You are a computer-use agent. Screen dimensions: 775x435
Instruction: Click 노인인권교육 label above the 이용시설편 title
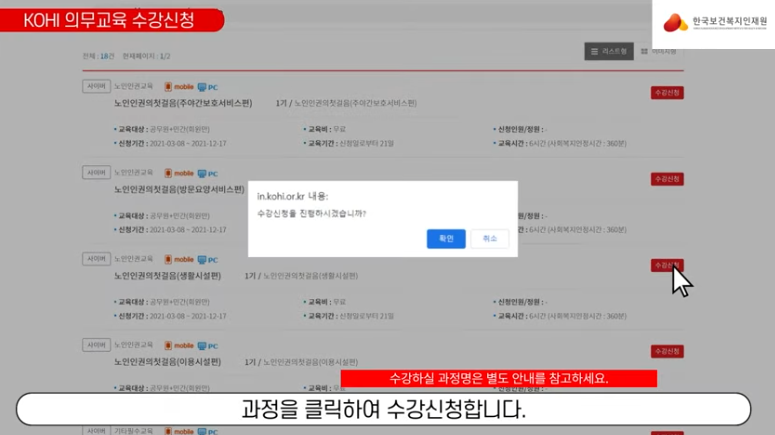(133, 345)
